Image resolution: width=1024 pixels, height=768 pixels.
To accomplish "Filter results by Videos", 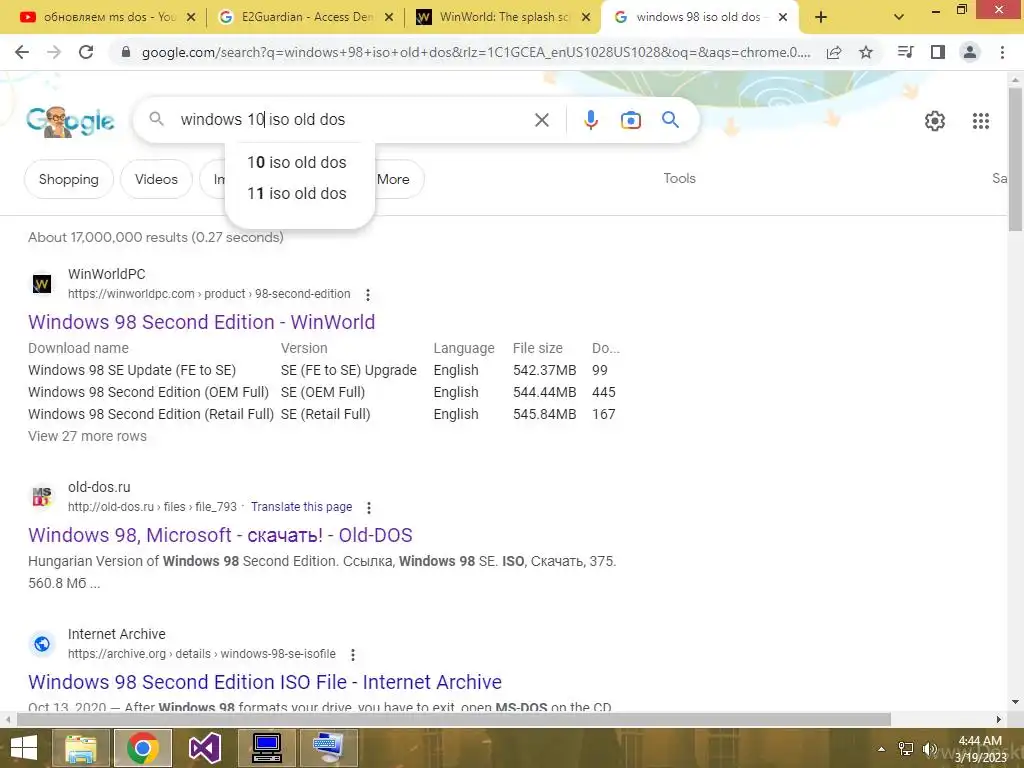I will pyautogui.click(x=156, y=179).
